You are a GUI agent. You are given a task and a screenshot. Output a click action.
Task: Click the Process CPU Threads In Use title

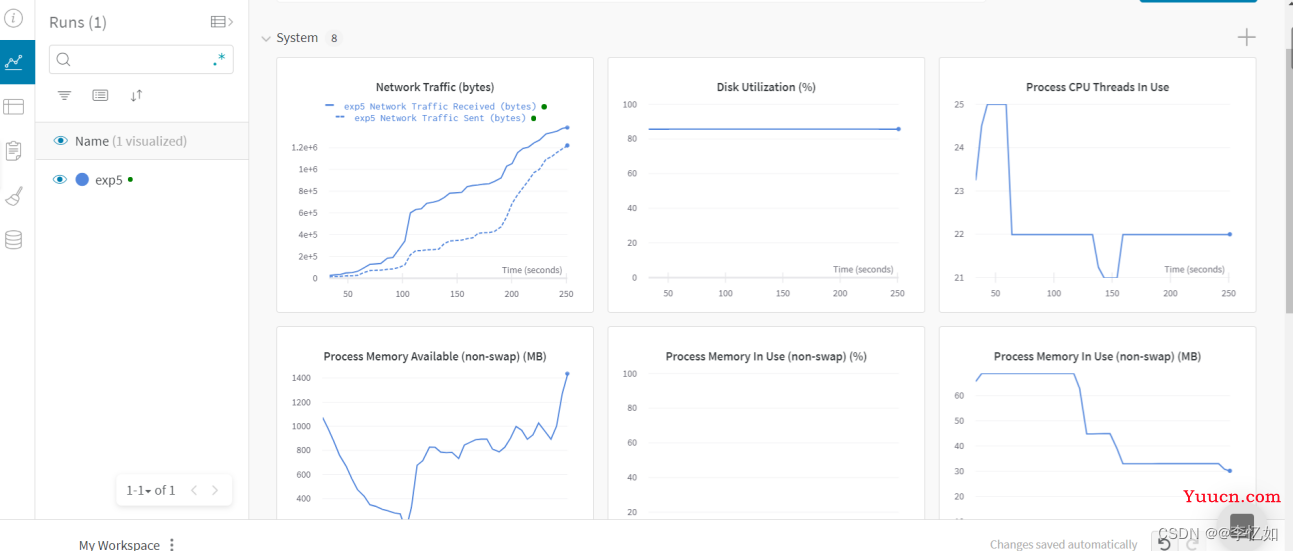click(x=1097, y=87)
